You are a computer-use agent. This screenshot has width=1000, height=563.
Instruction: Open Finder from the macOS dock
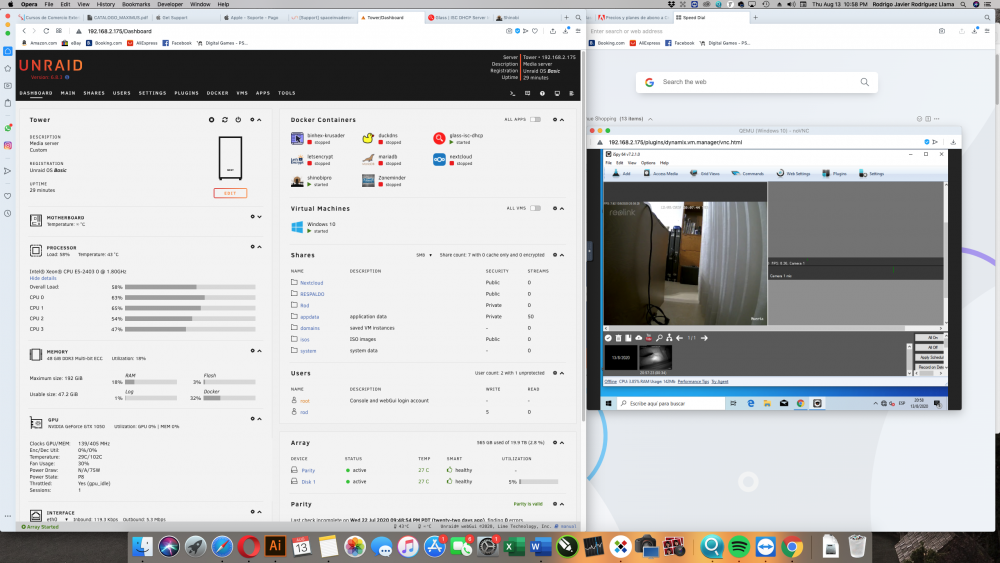pos(142,546)
